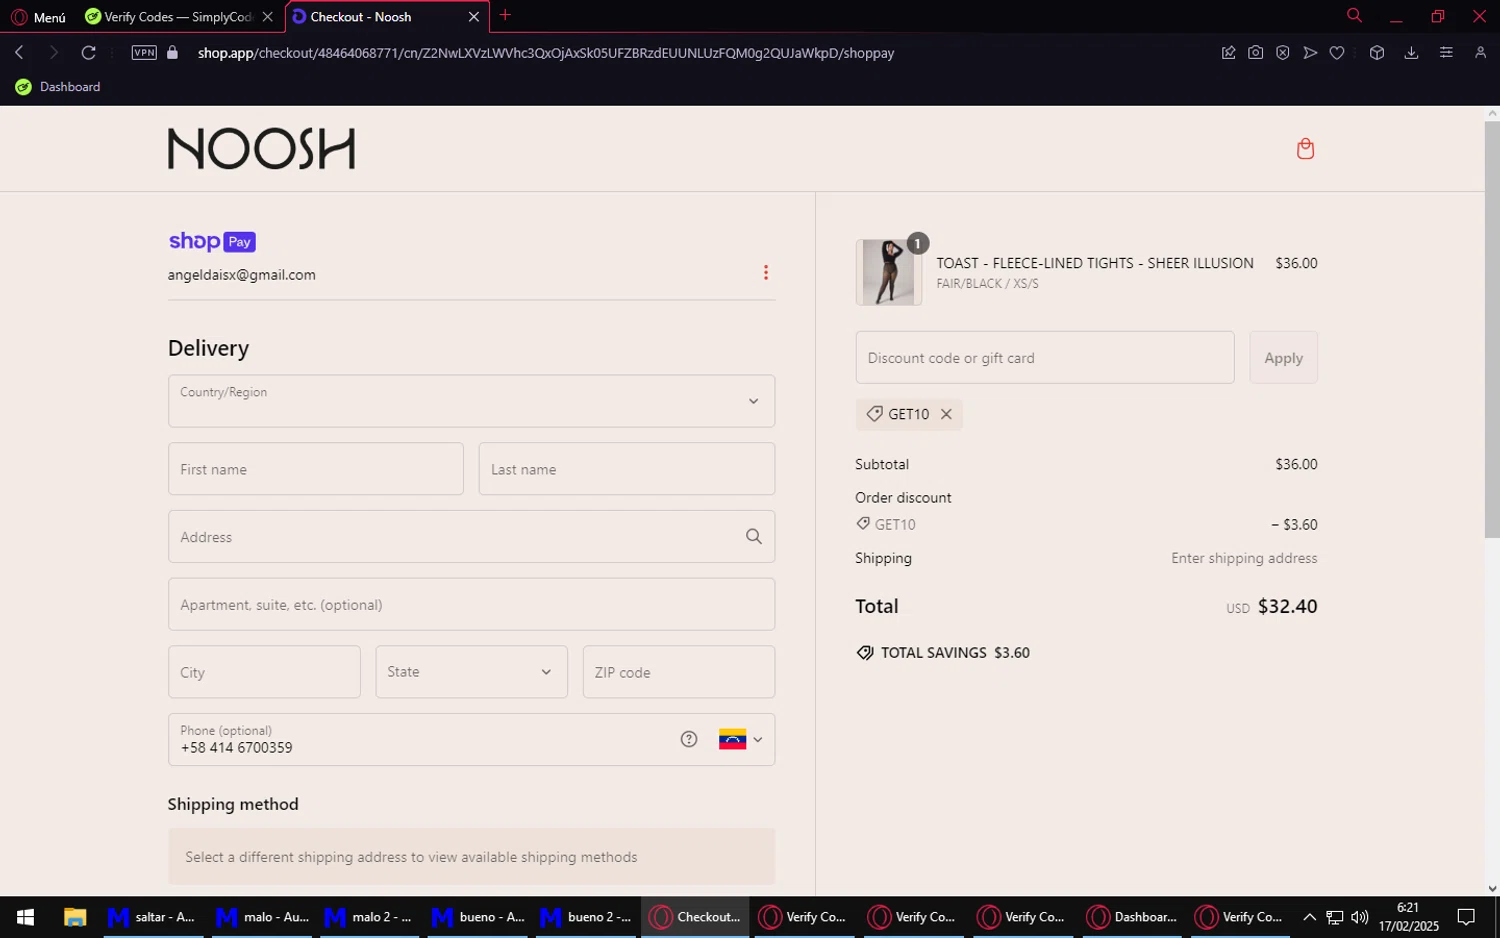Click the browser address bar URL

tap(546, 53)
